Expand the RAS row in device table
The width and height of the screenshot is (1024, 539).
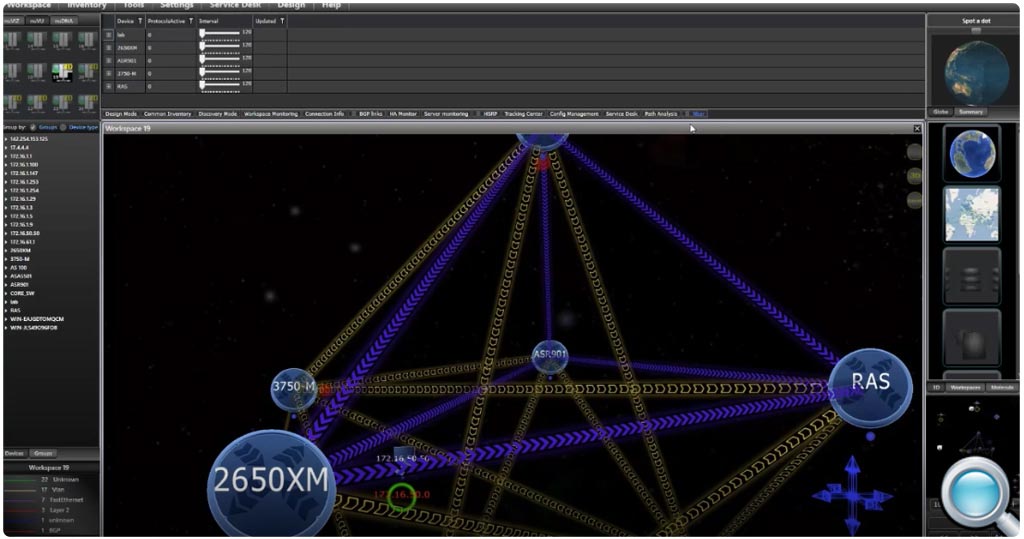[108, 86]
